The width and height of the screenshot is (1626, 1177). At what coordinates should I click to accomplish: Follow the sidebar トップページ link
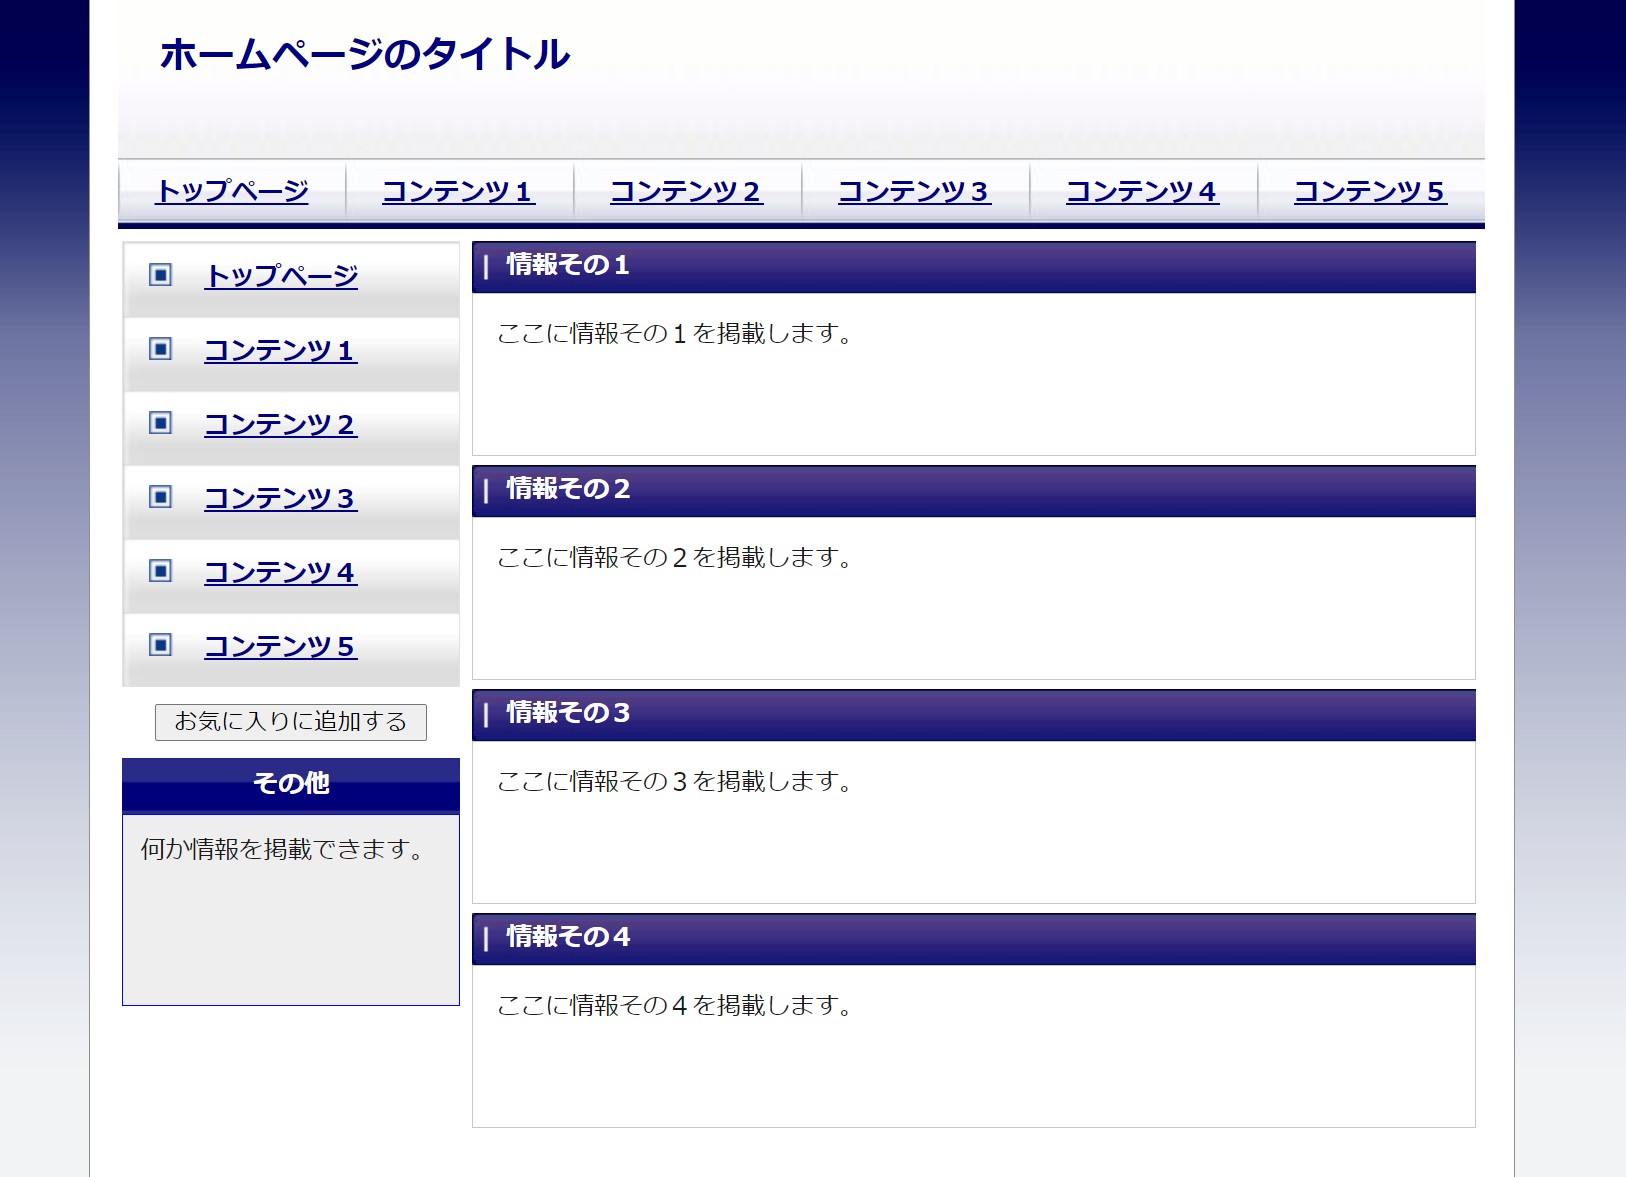(281, 276)
